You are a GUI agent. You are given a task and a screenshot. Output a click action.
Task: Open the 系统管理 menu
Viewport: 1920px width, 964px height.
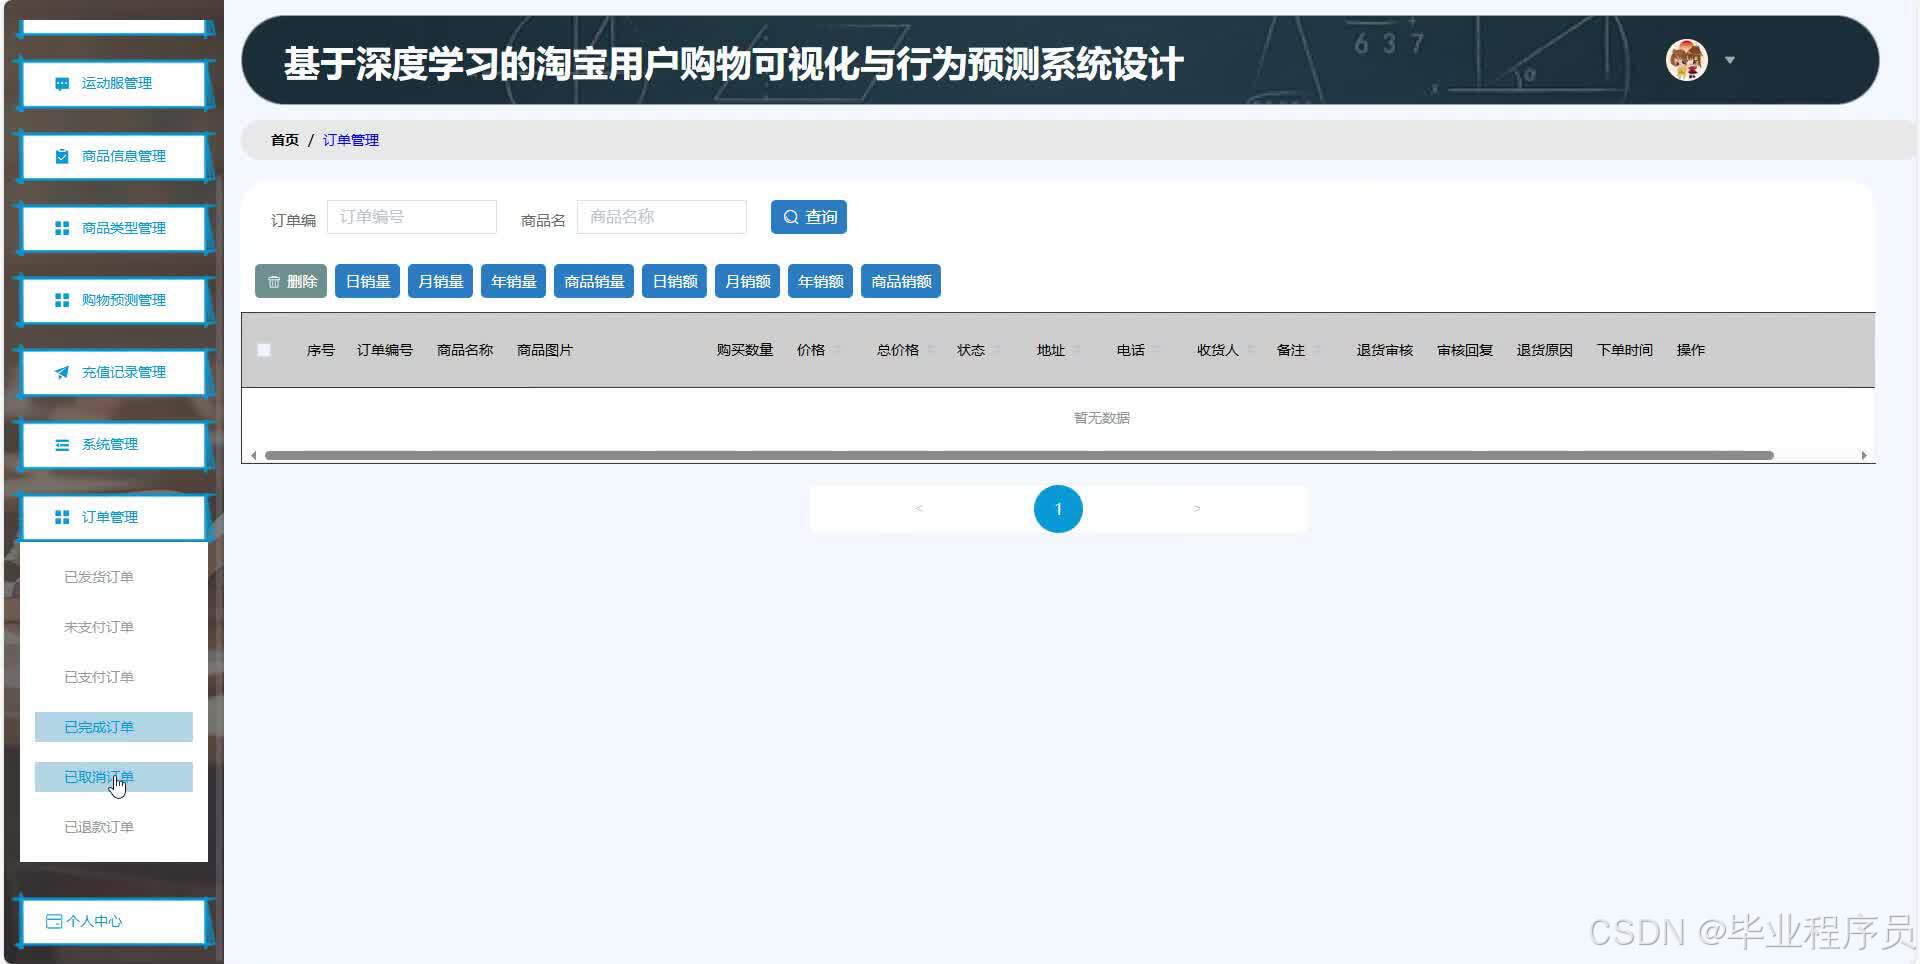click(x=113, y=445)
